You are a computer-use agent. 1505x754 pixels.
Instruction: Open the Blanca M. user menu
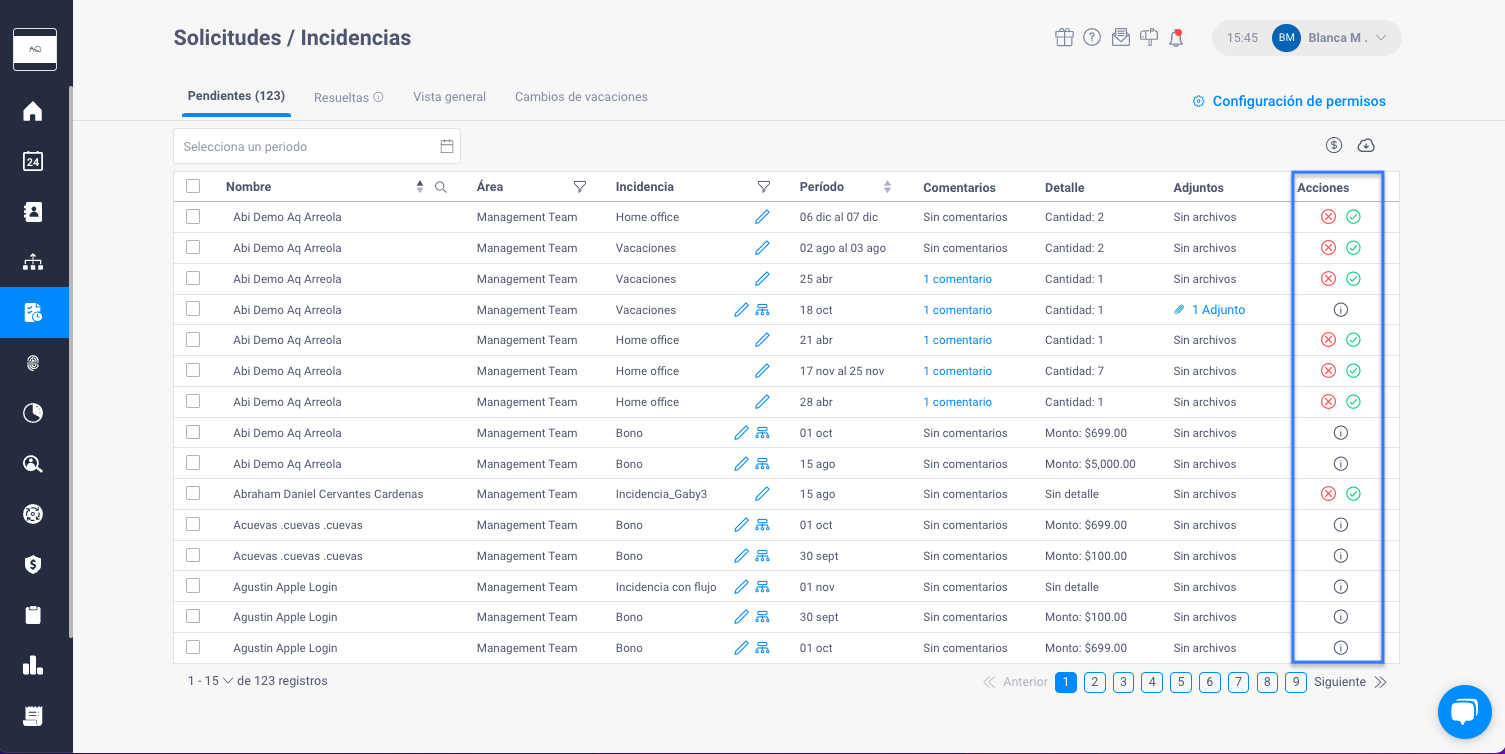click(x=1307, y=38)
